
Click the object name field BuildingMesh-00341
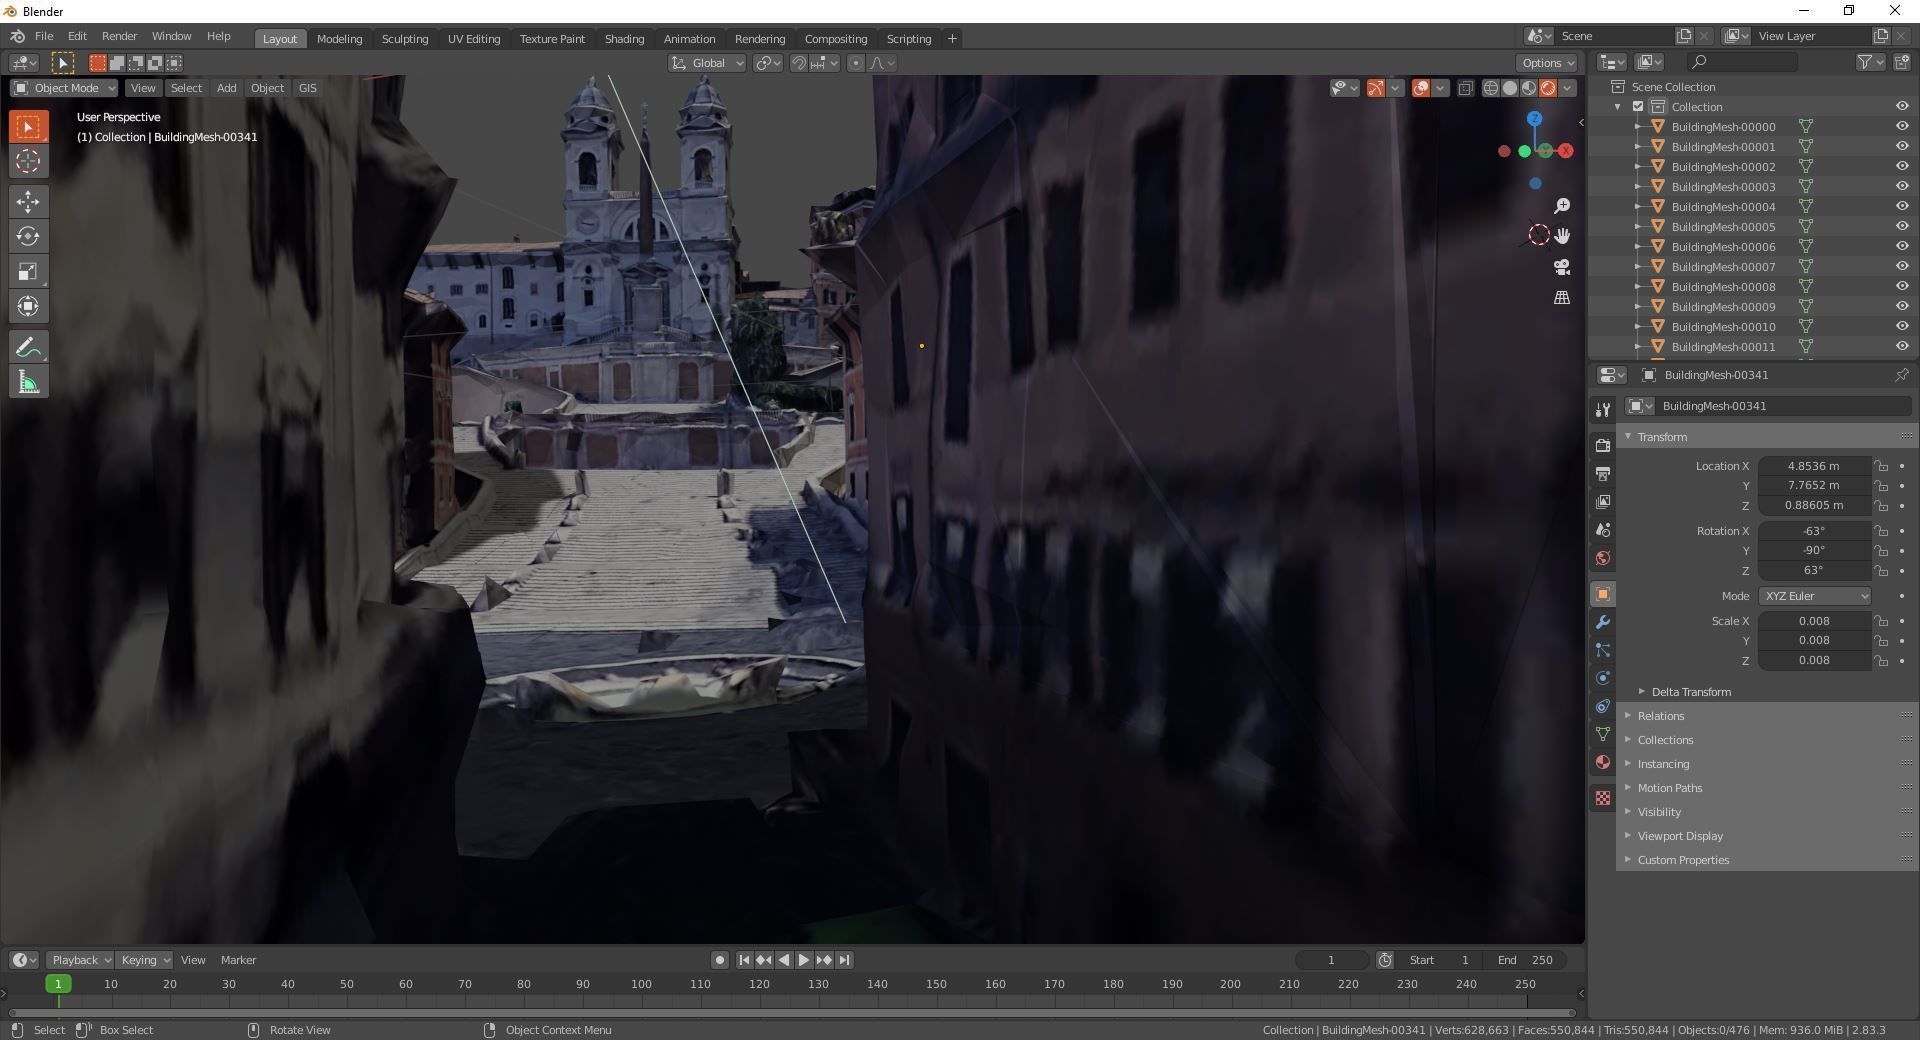(x=1784, y=406)
